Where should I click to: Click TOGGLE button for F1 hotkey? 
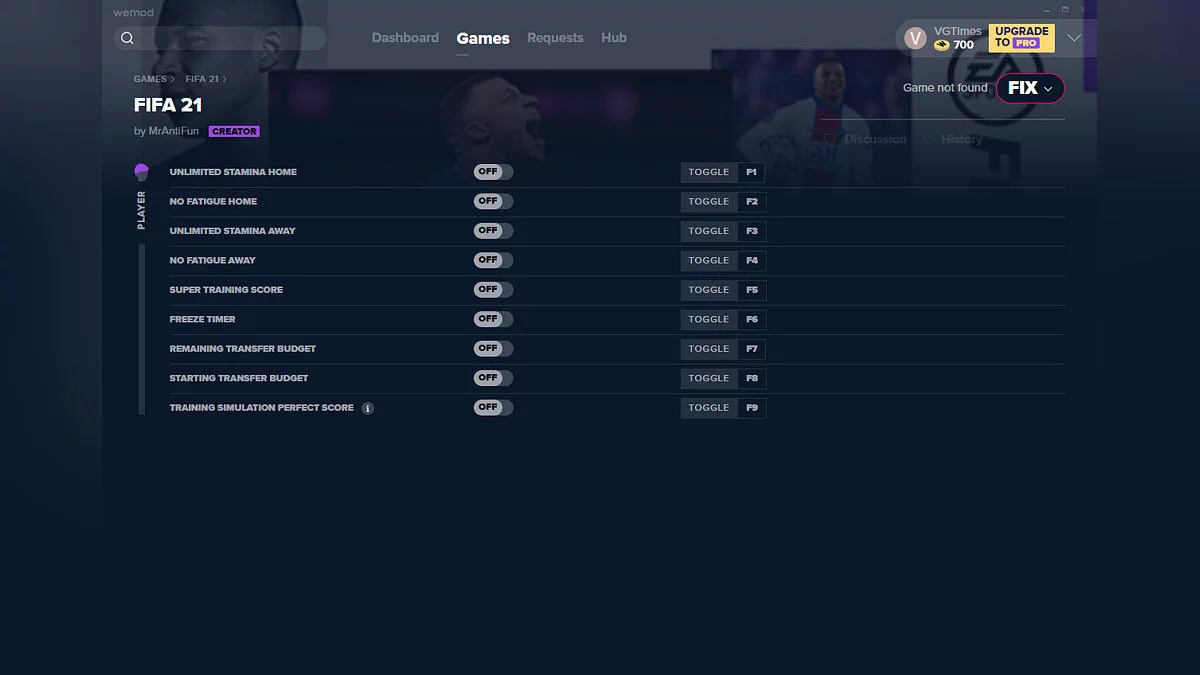[x=709, y=172]
